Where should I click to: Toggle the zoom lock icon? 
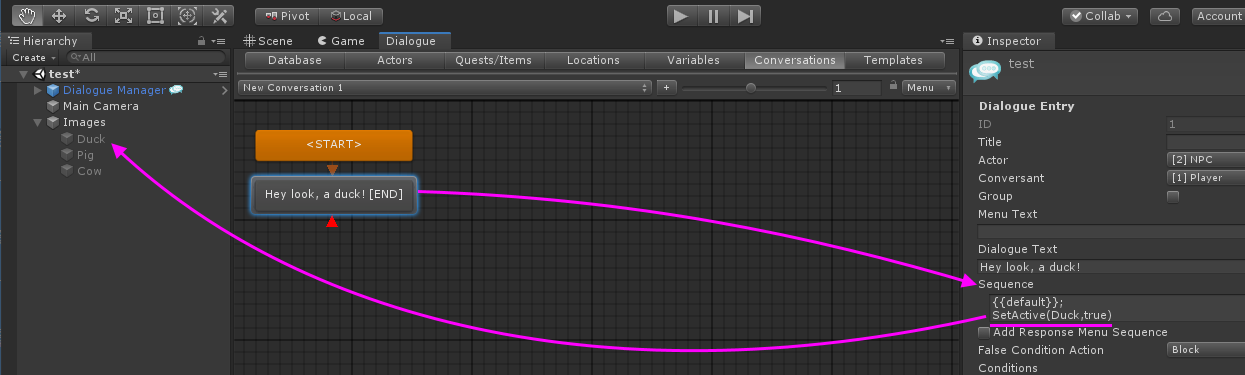892,88
